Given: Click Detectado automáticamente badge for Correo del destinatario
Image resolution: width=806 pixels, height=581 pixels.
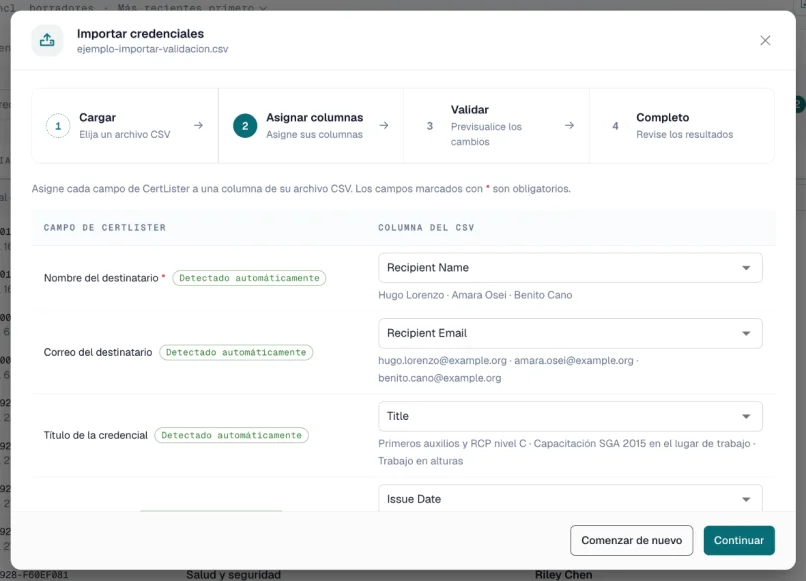Looking at the screenshot, I should pos(236,353).
